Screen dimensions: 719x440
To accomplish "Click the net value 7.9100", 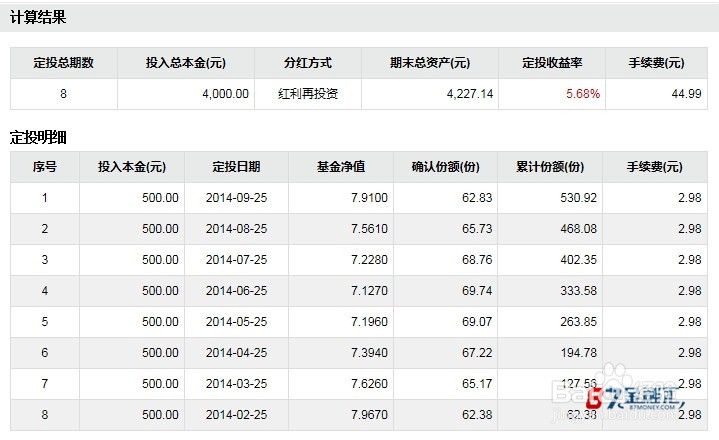I will (370, 198).
